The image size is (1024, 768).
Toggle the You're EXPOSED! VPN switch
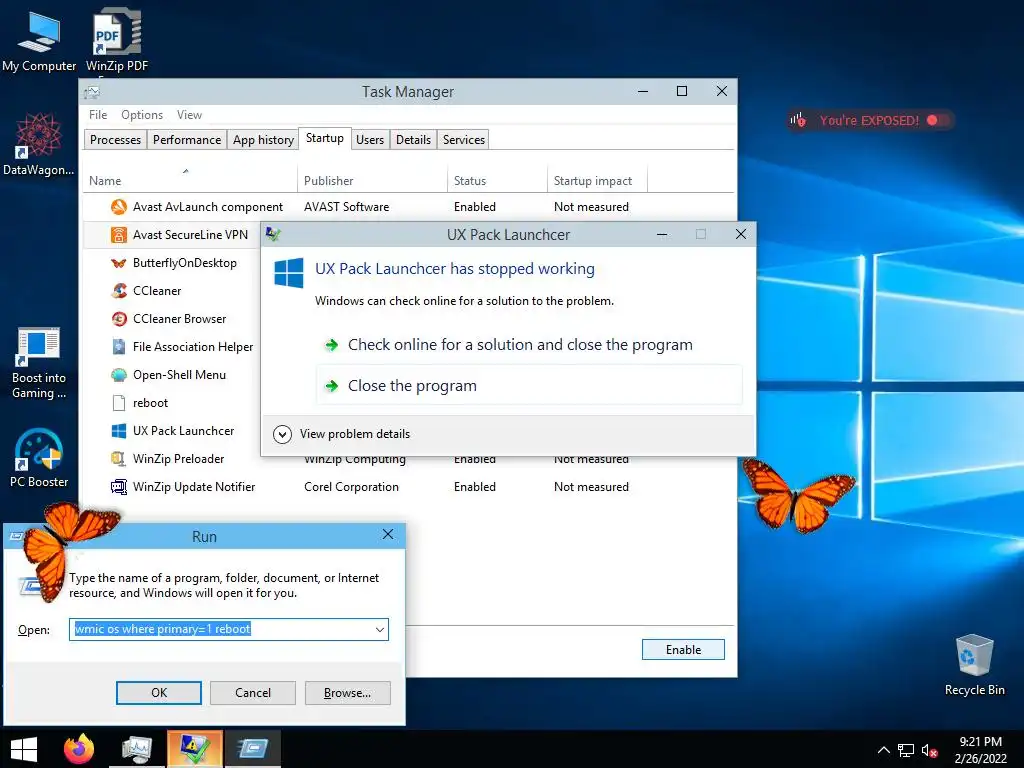[x=938, y=120]
